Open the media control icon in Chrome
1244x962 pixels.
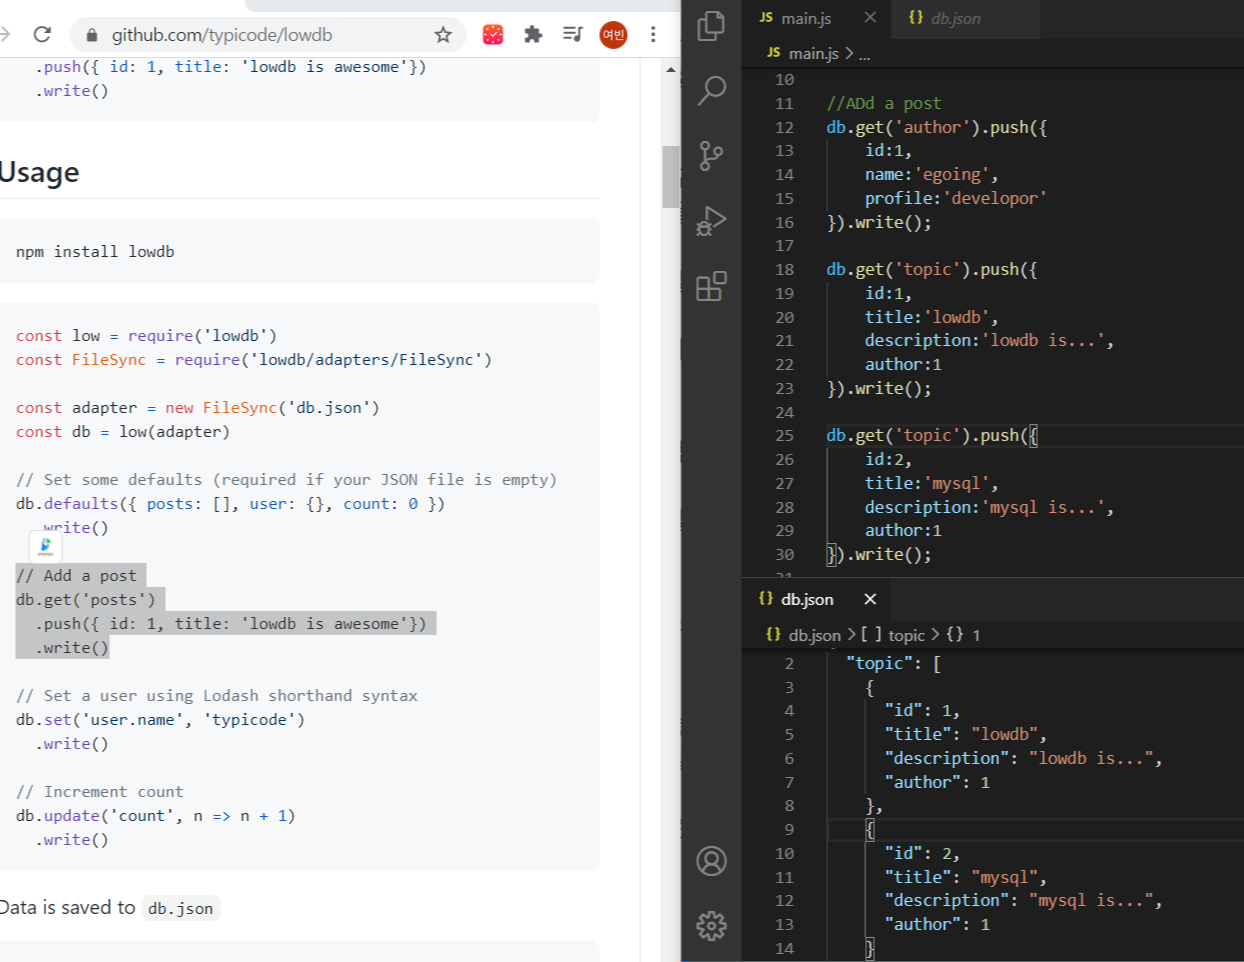[572, 35]
